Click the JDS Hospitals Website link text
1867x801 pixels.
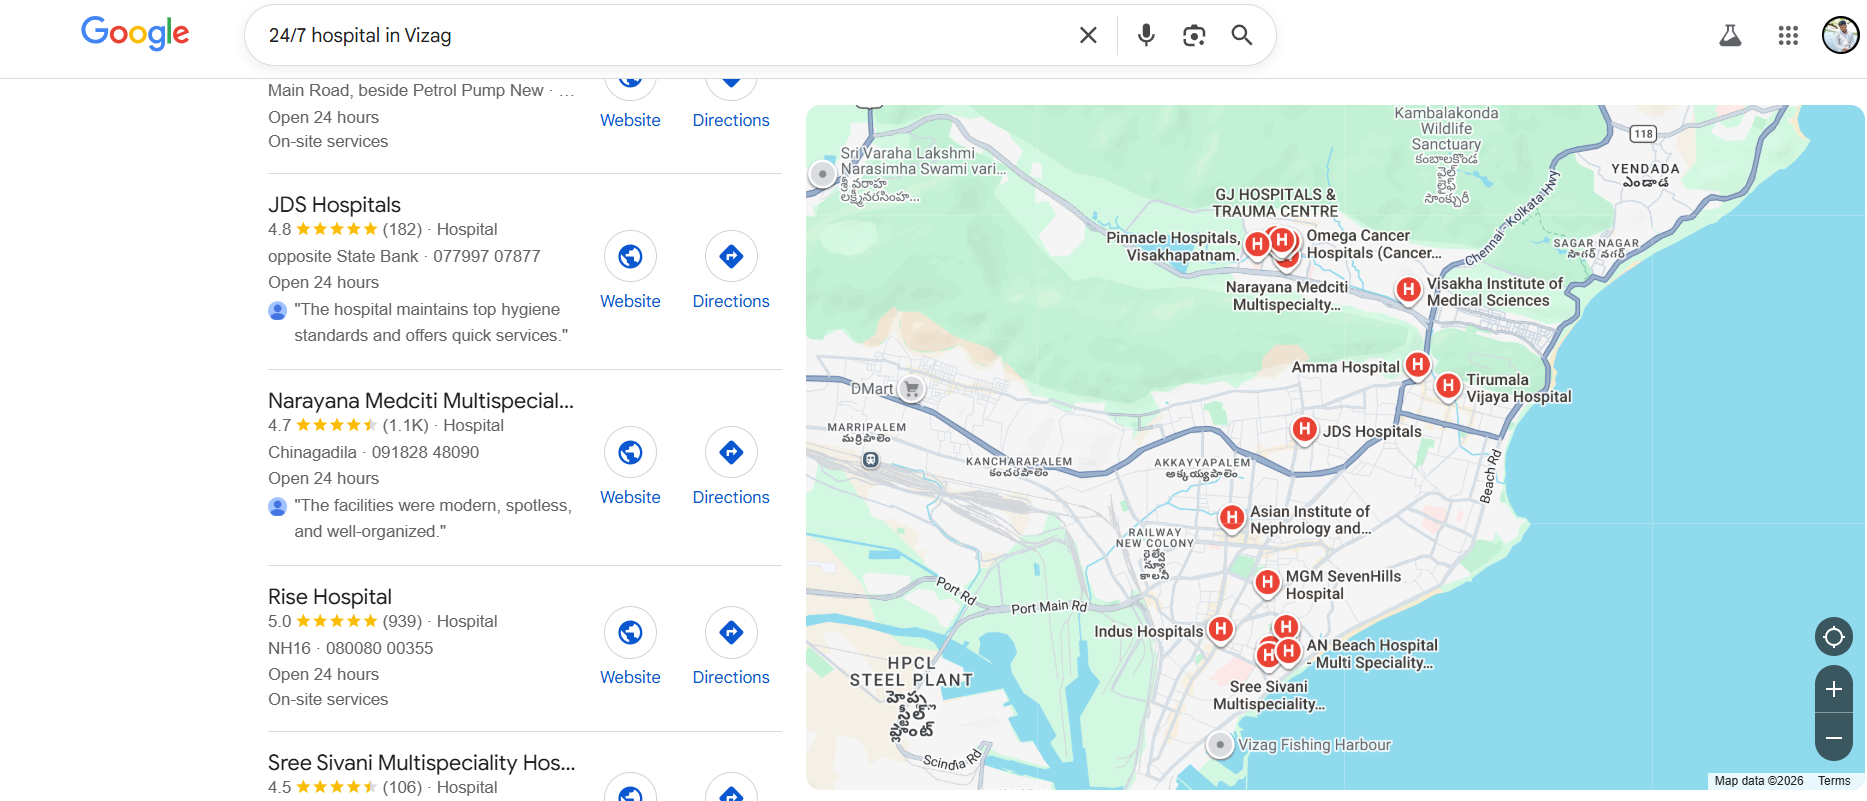(630, 301)
